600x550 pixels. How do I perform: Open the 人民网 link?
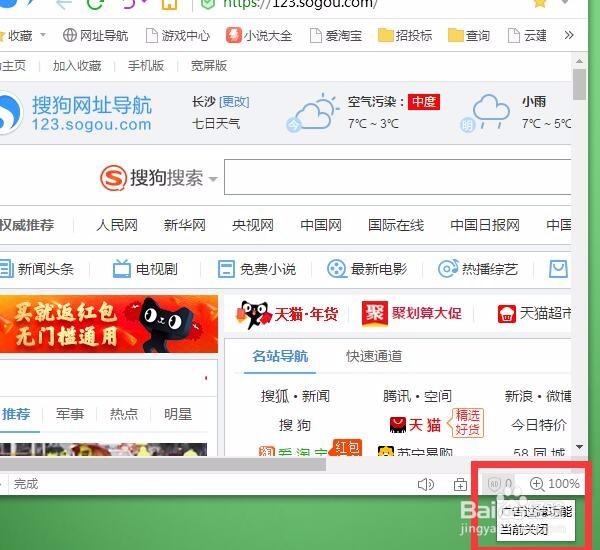(x=117, y=225)
